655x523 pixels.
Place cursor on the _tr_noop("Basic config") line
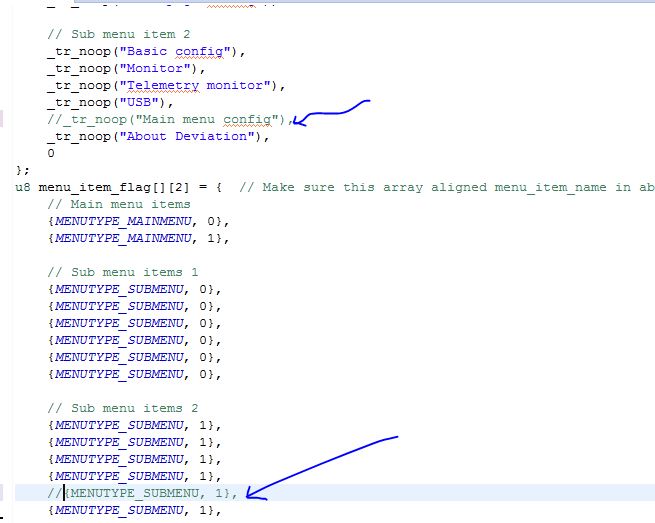coord(146,52)
